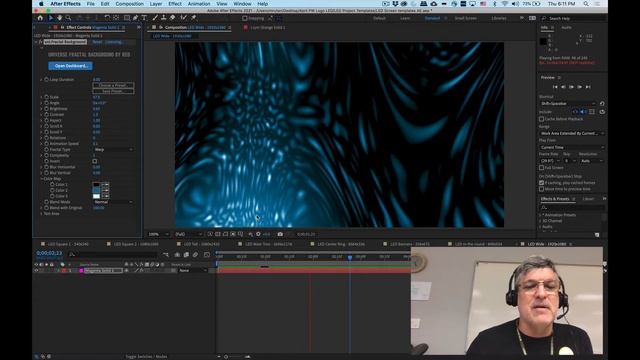Toggle include audio speaker icon in Preview
Image resolution: width=640 pixels, height=360 pixels.
583,112
